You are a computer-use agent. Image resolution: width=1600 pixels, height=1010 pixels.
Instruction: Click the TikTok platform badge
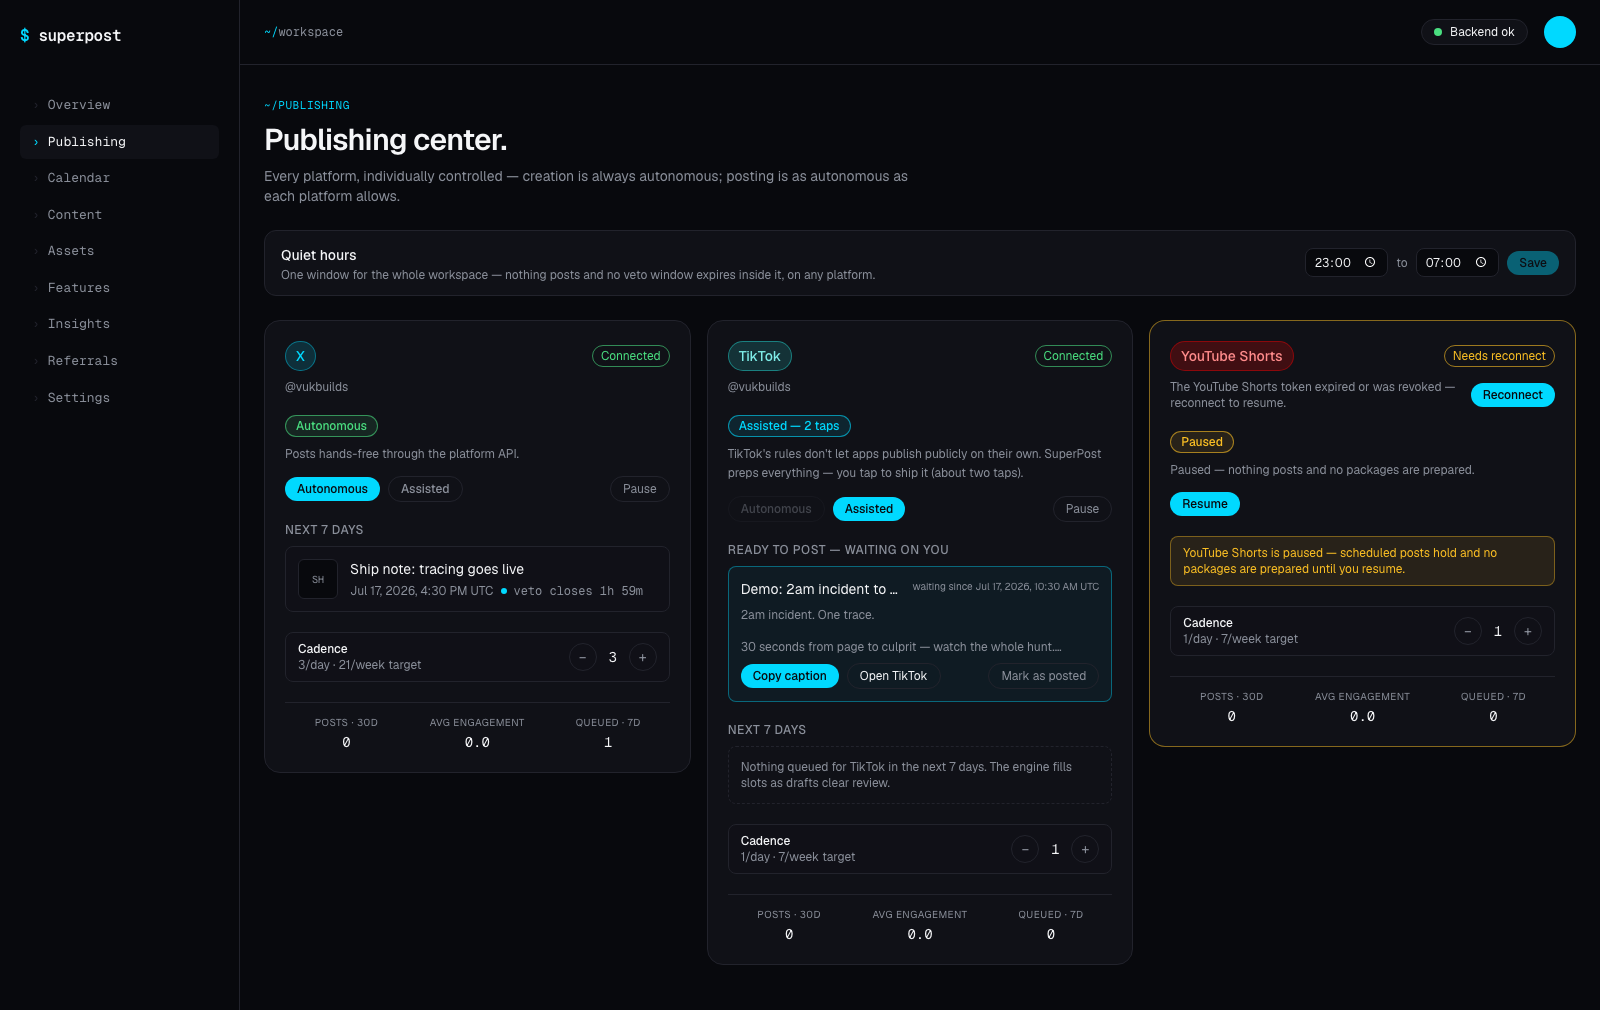[x=760, y=356]
